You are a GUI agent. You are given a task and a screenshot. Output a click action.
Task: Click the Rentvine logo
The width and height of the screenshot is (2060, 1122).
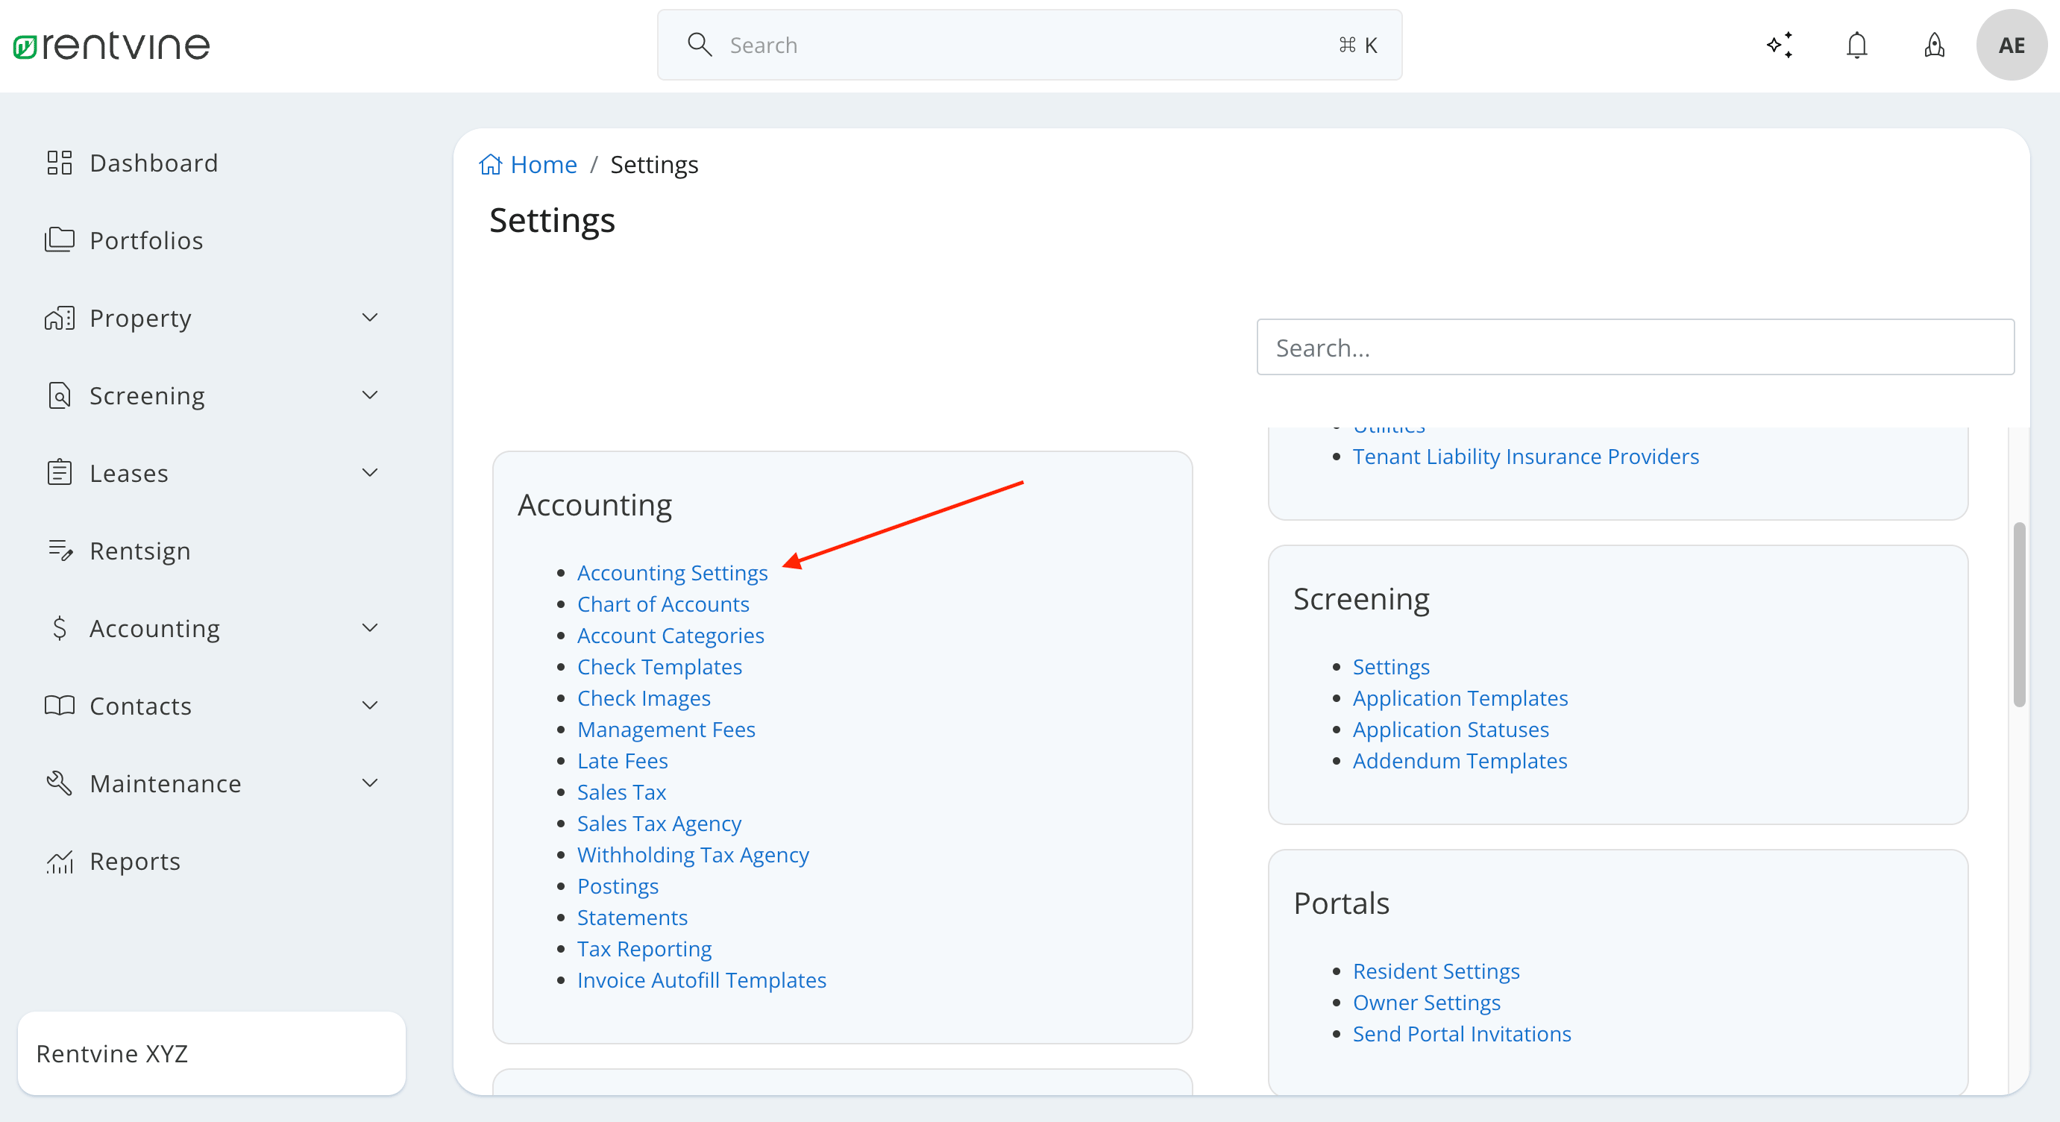point(111,45)
